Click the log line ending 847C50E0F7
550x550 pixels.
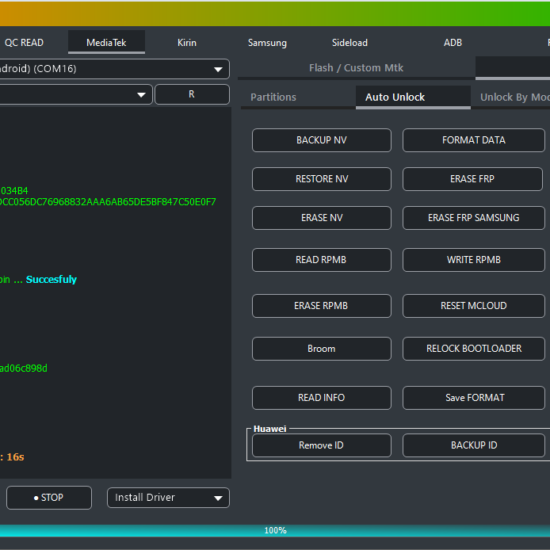108,202
